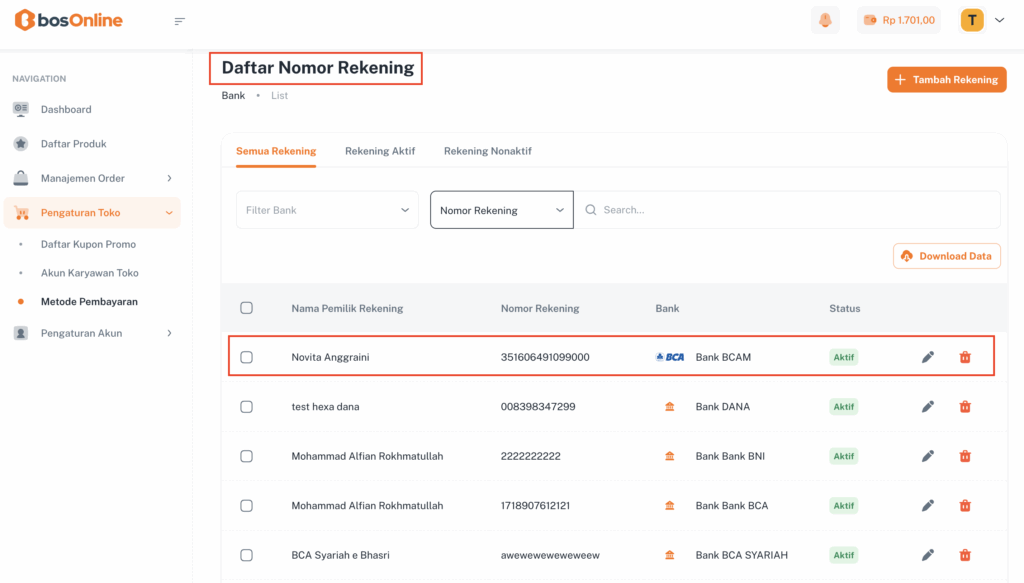1024x583 pixels.
Task: Click trash icon for Bank Bank BNI row
Action: pyautogui.click(x=965, y=456)
